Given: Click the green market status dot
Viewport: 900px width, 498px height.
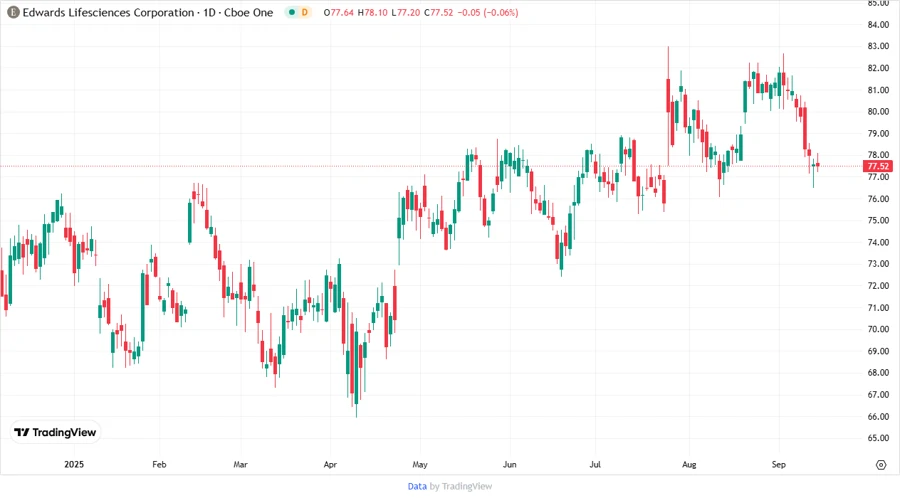Looking at the screenshot, I should tap(292, 12).
